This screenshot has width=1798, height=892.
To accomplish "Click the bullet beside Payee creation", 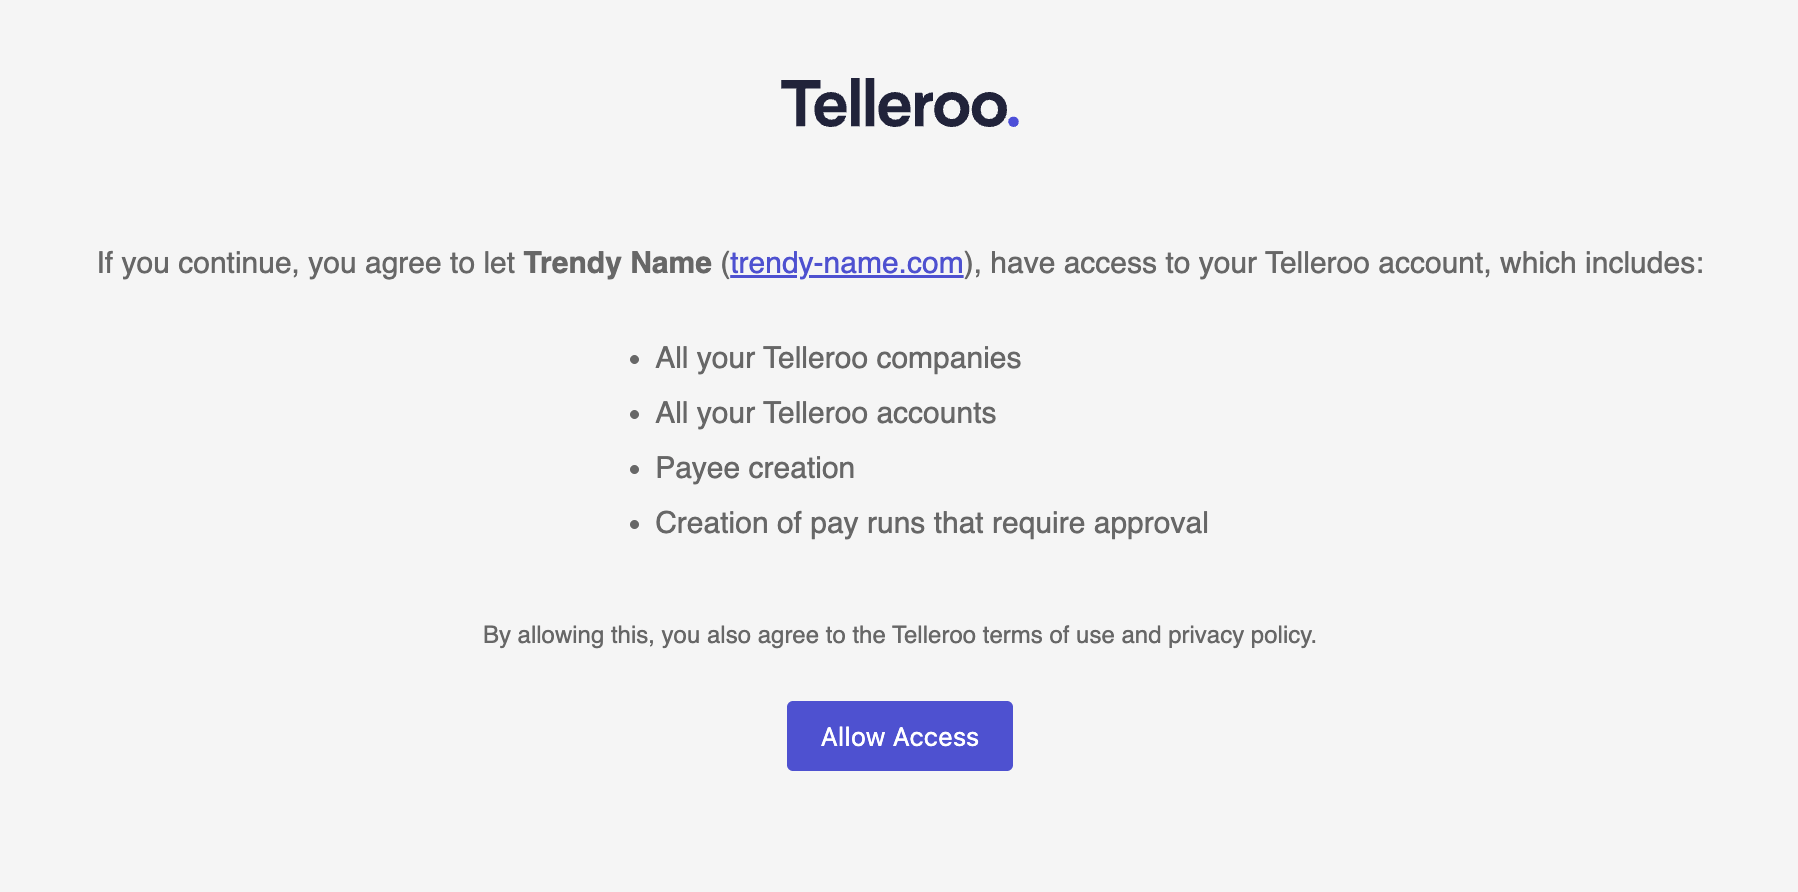I will [634, 470].
